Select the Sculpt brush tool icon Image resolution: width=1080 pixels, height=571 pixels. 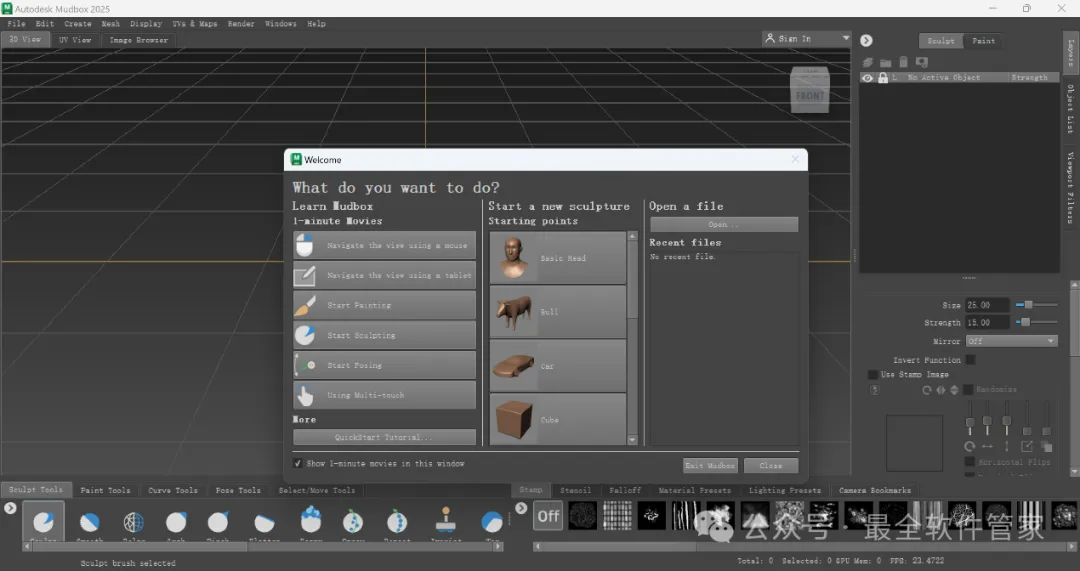coord(43,521)
